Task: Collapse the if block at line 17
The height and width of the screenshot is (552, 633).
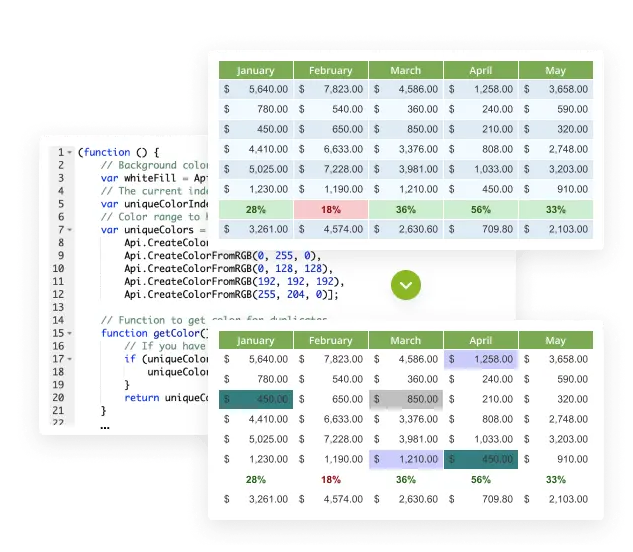Action: [x=69, y=359]
